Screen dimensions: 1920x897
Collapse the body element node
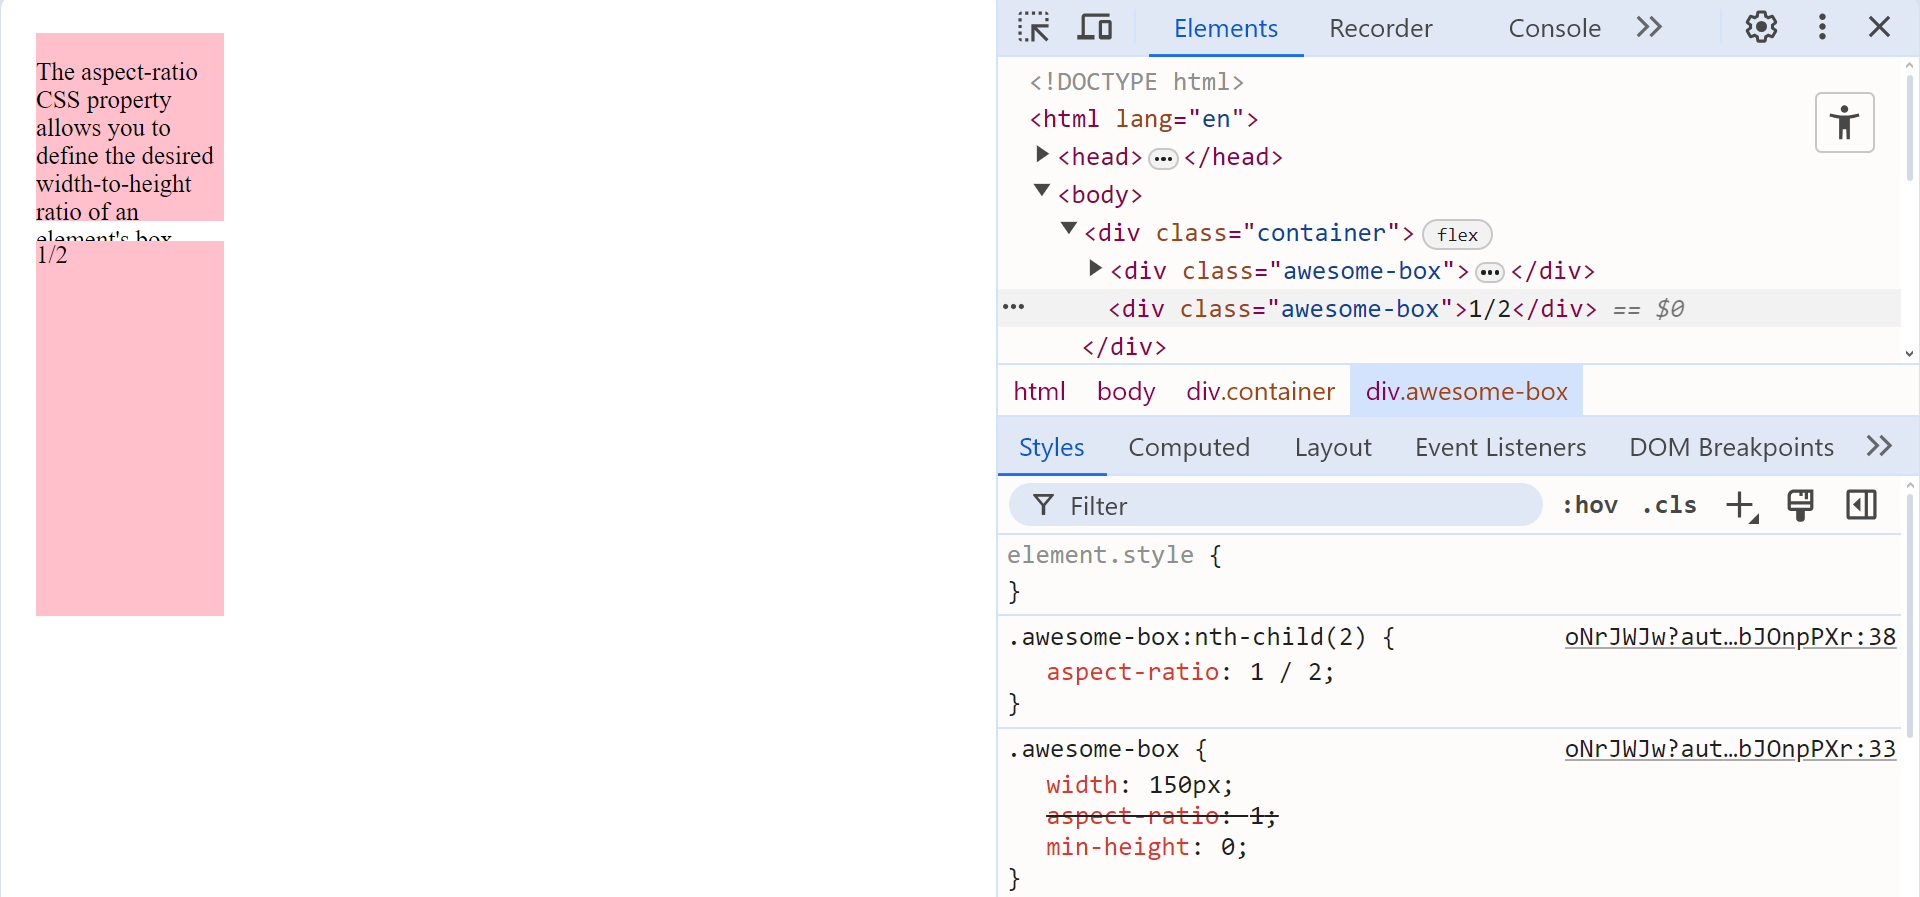(x=1042, y=191)
